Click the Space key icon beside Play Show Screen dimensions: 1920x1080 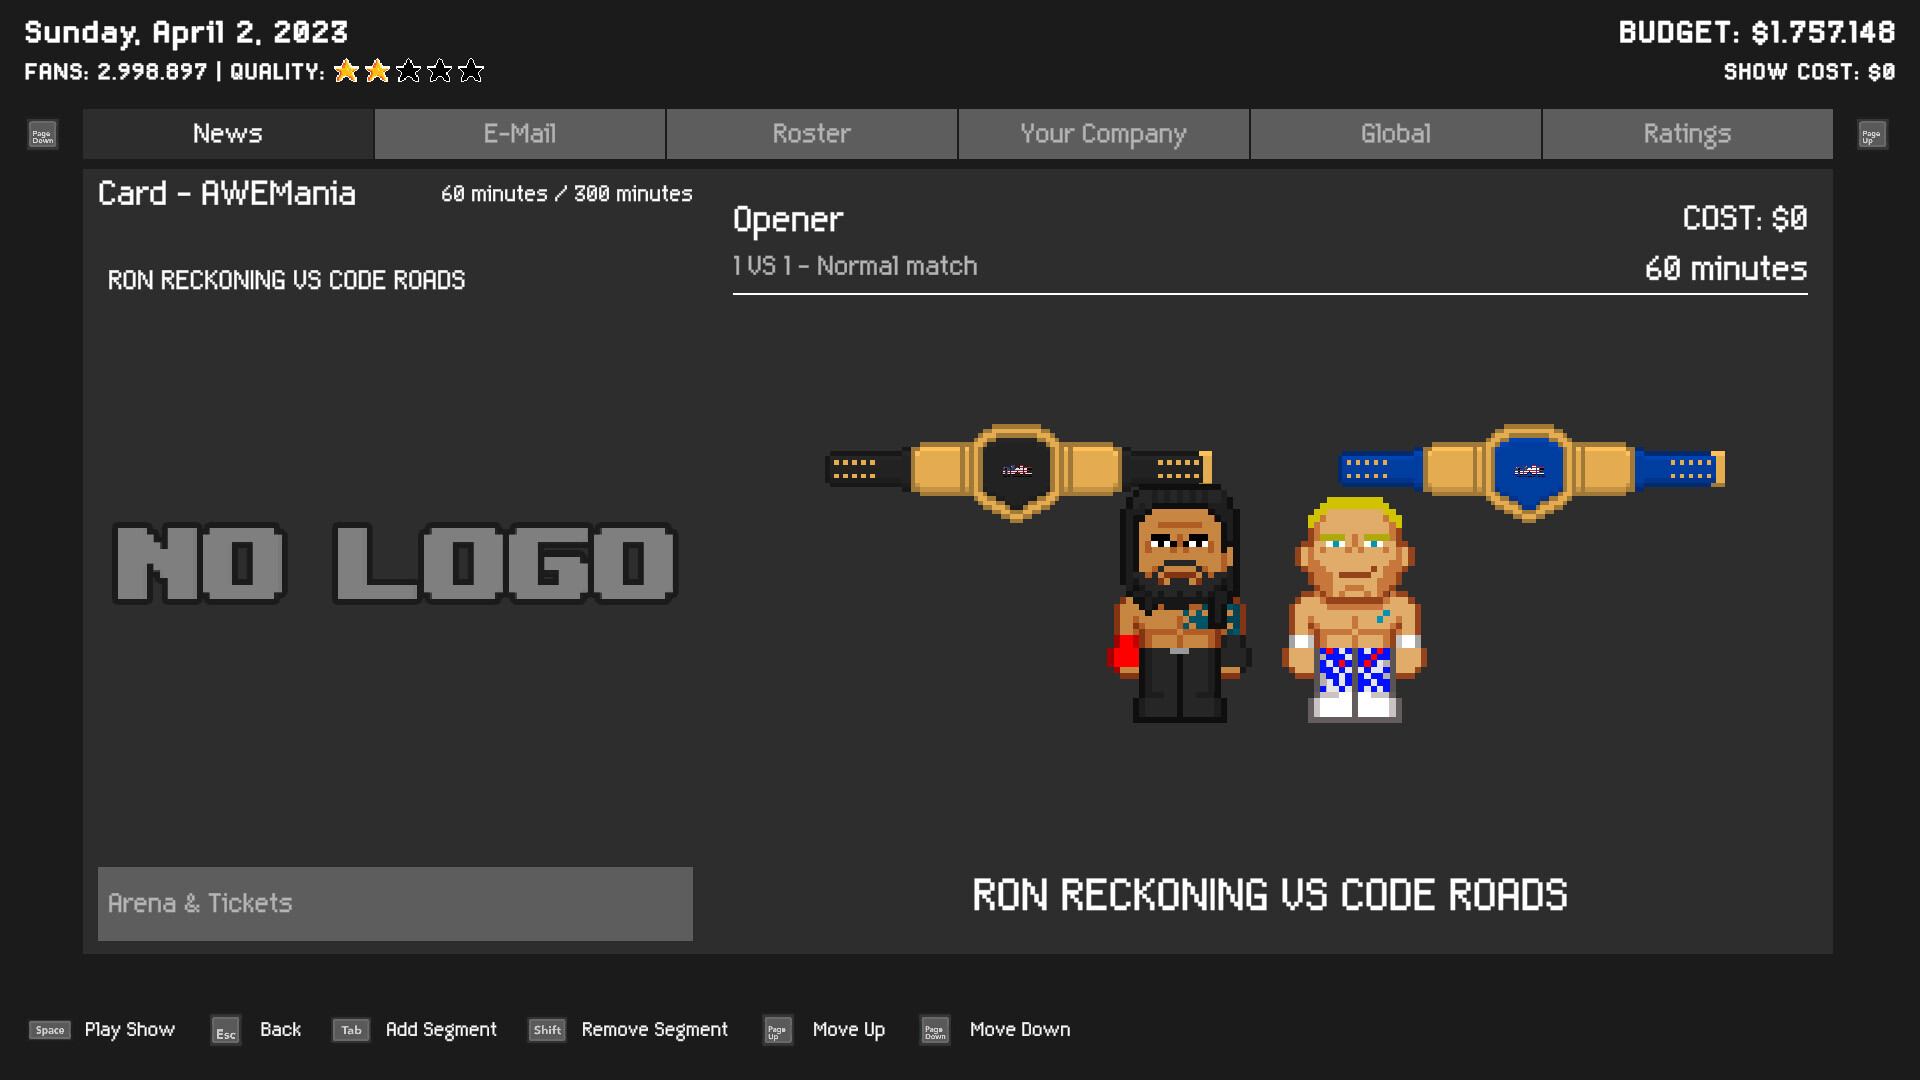click(x=49, y=1029)
